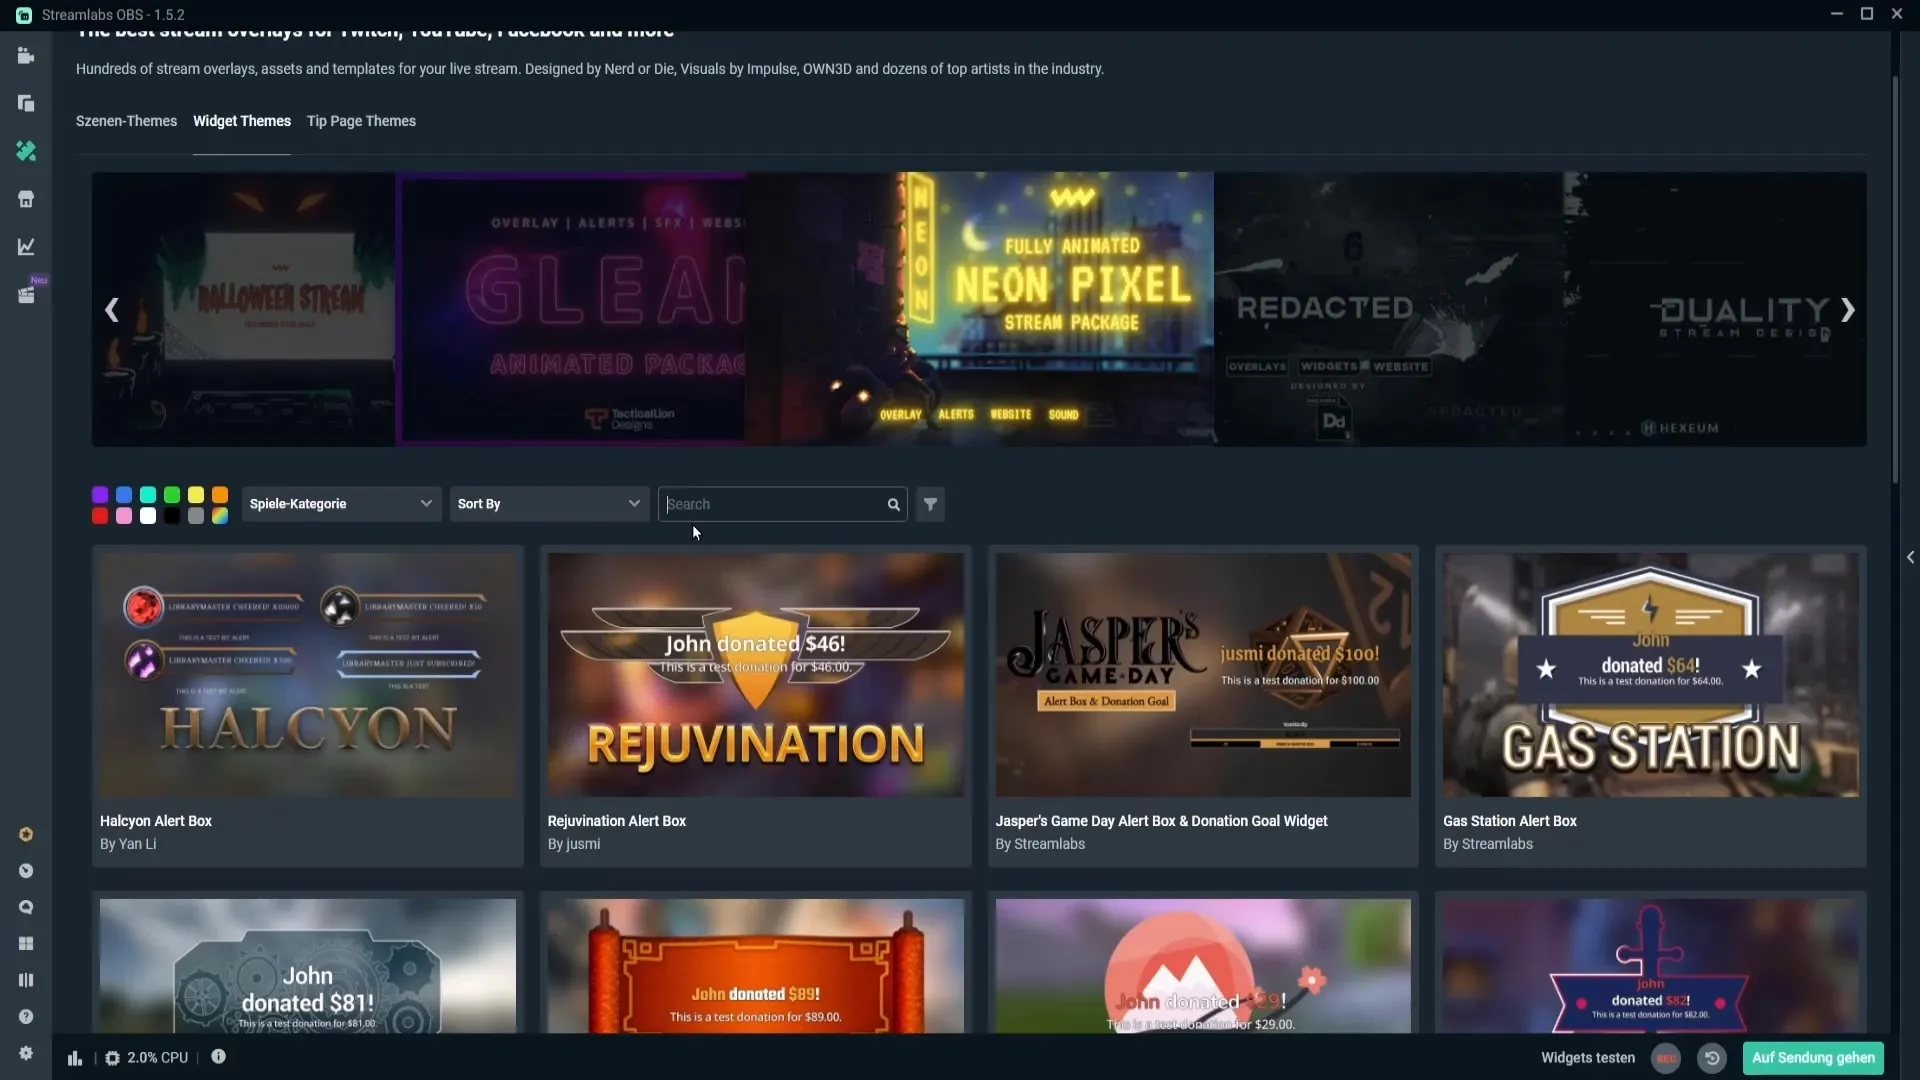The width and height of the screenshot is (1920, 1080).
Task: Filter by orange color swatch
Action: click(220, 495)
